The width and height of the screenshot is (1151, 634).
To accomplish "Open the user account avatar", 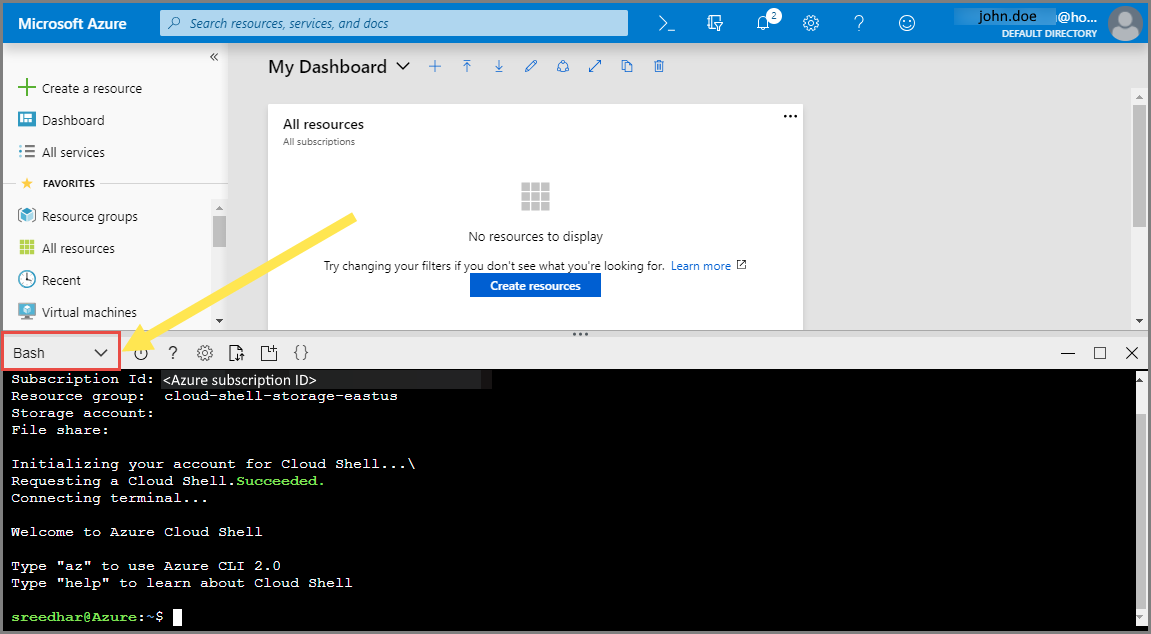I will pos(1125,23).
